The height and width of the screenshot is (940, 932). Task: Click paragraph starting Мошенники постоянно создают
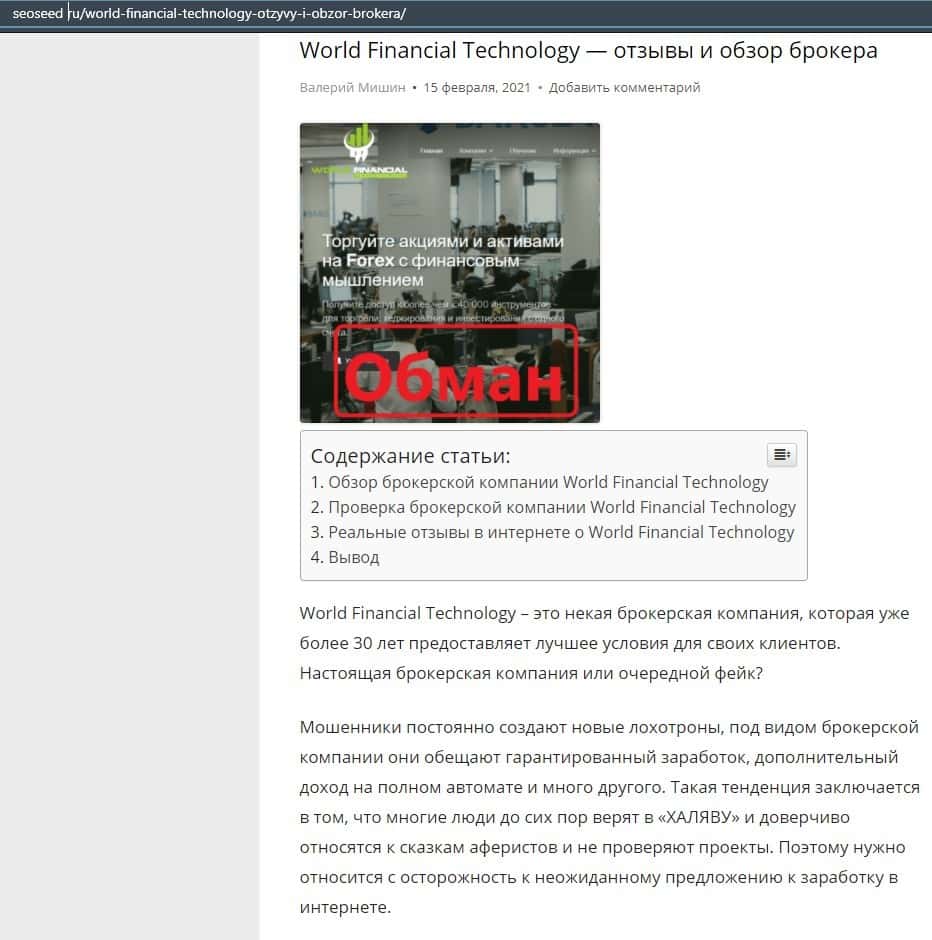[610, 817]
